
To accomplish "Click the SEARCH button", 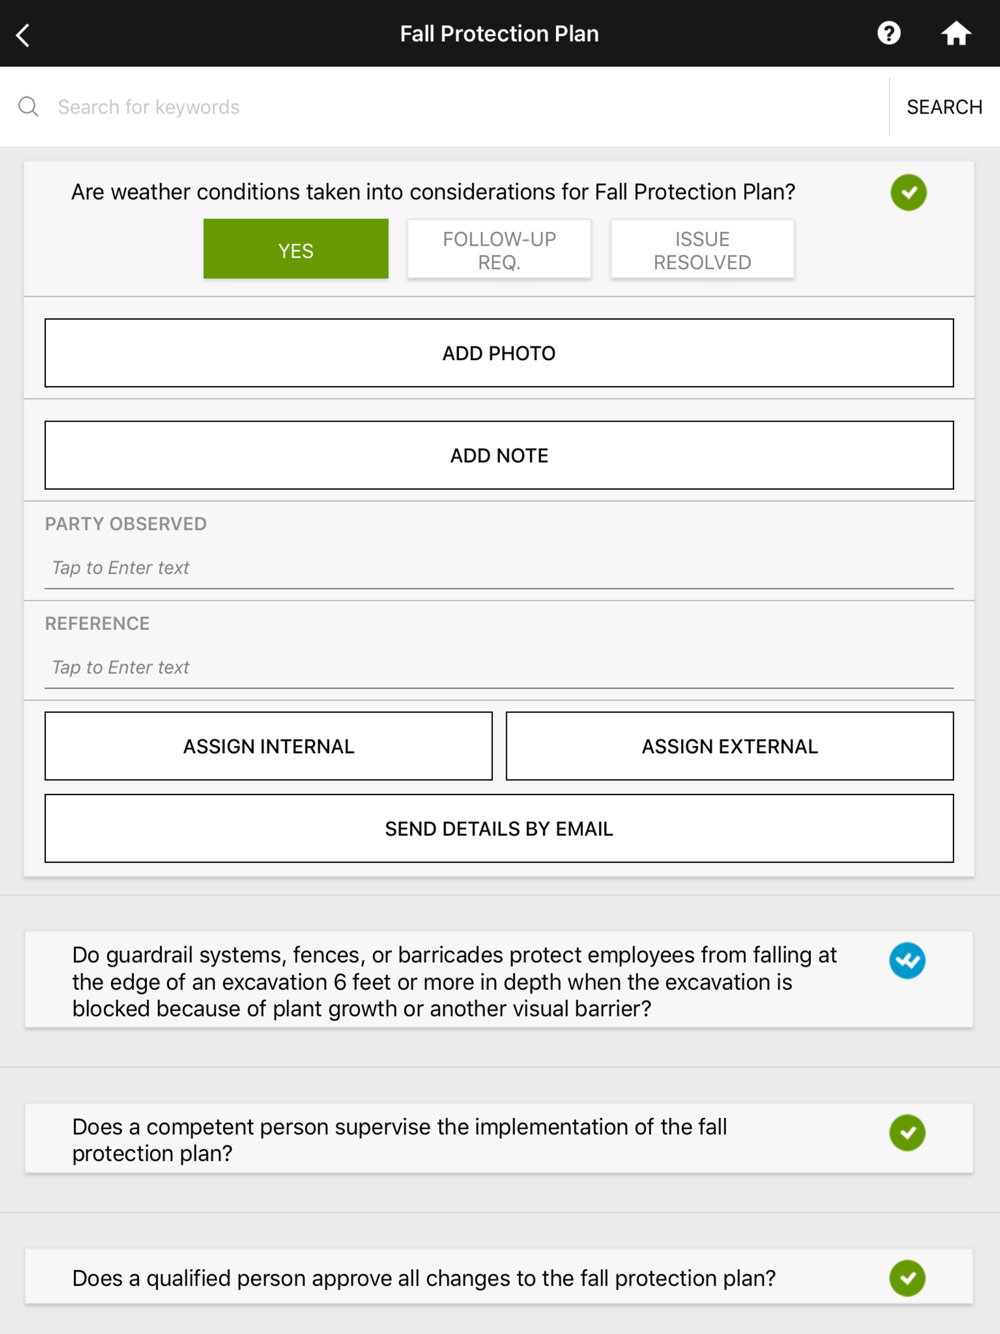I will pyautogui.click(x=944, y=107).
